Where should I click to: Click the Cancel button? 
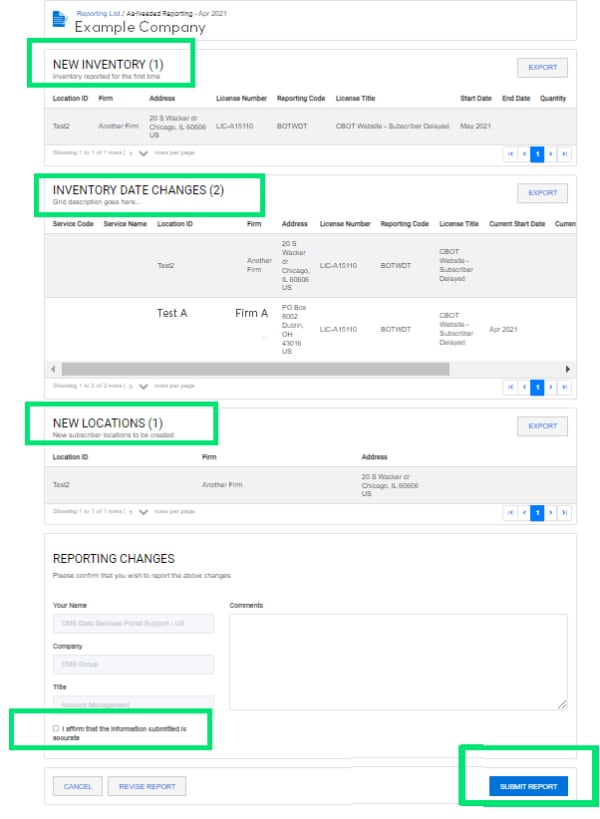click(77, 787)
